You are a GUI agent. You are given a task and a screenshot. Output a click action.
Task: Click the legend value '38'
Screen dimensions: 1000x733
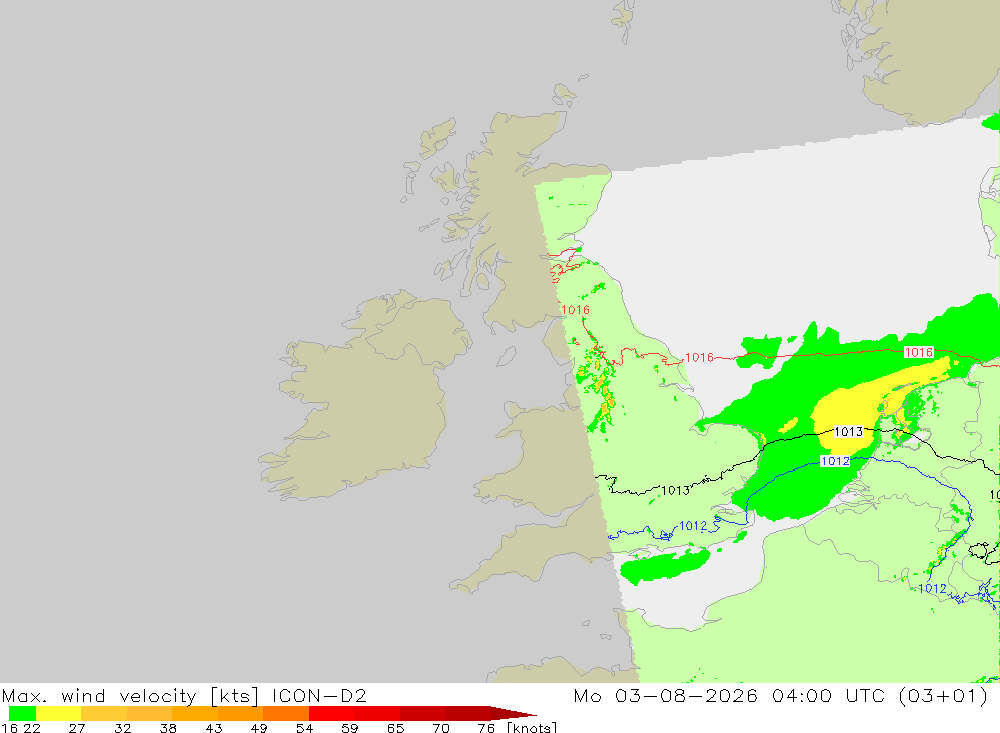pos(168,728)
